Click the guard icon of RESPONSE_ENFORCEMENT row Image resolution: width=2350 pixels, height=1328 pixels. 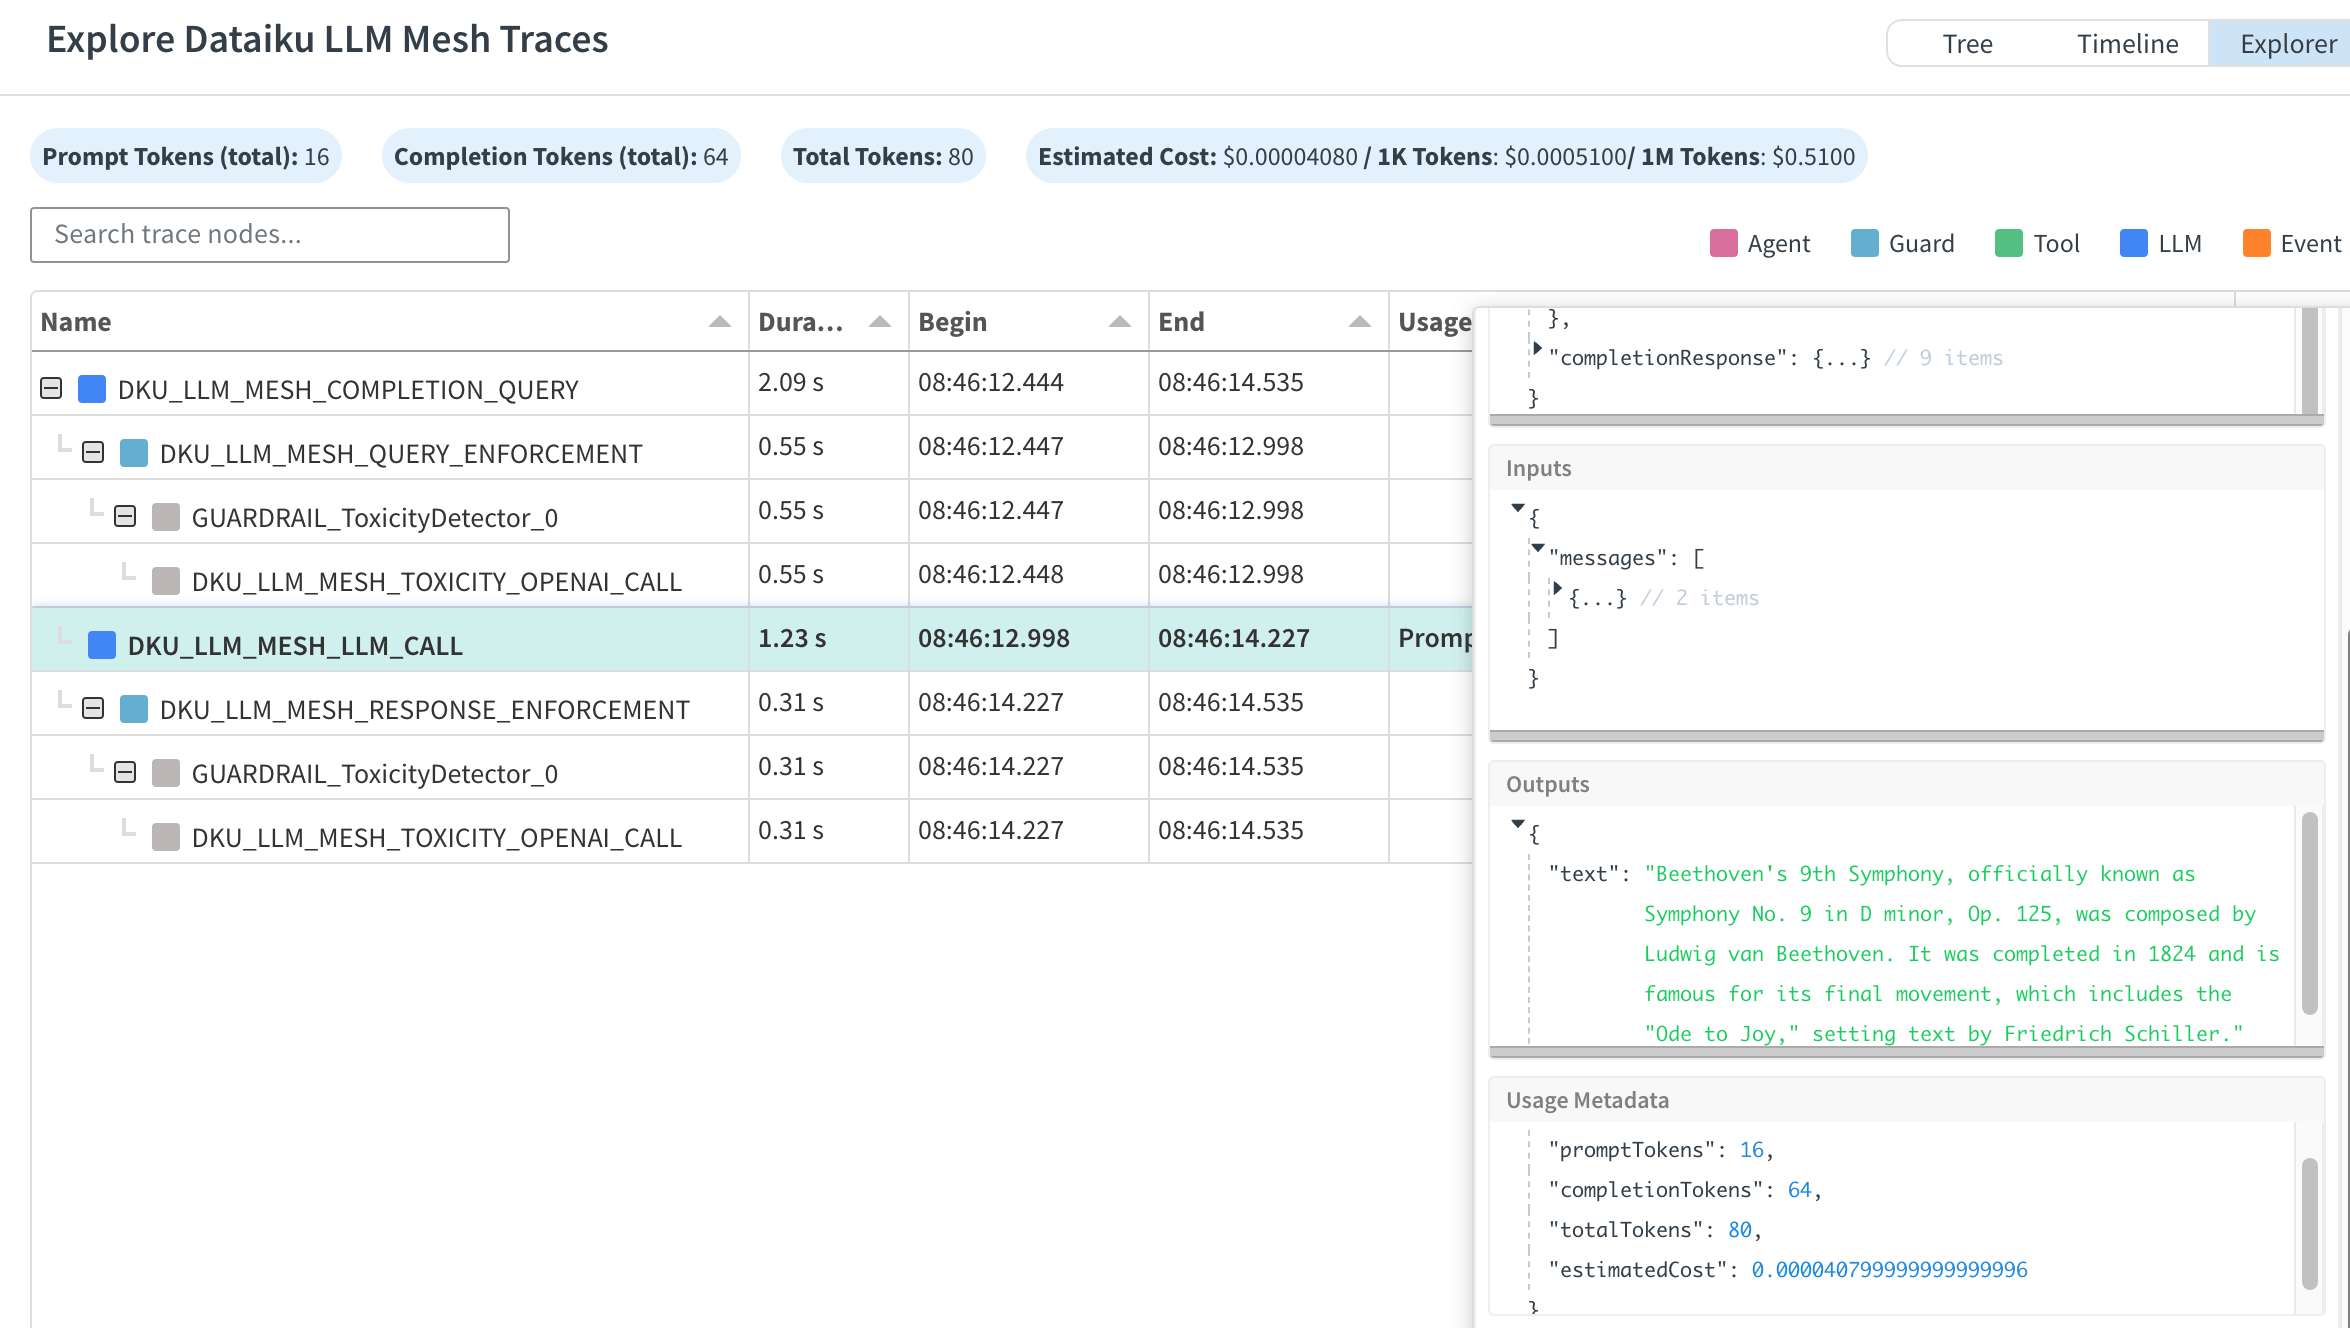click(134, 708)
